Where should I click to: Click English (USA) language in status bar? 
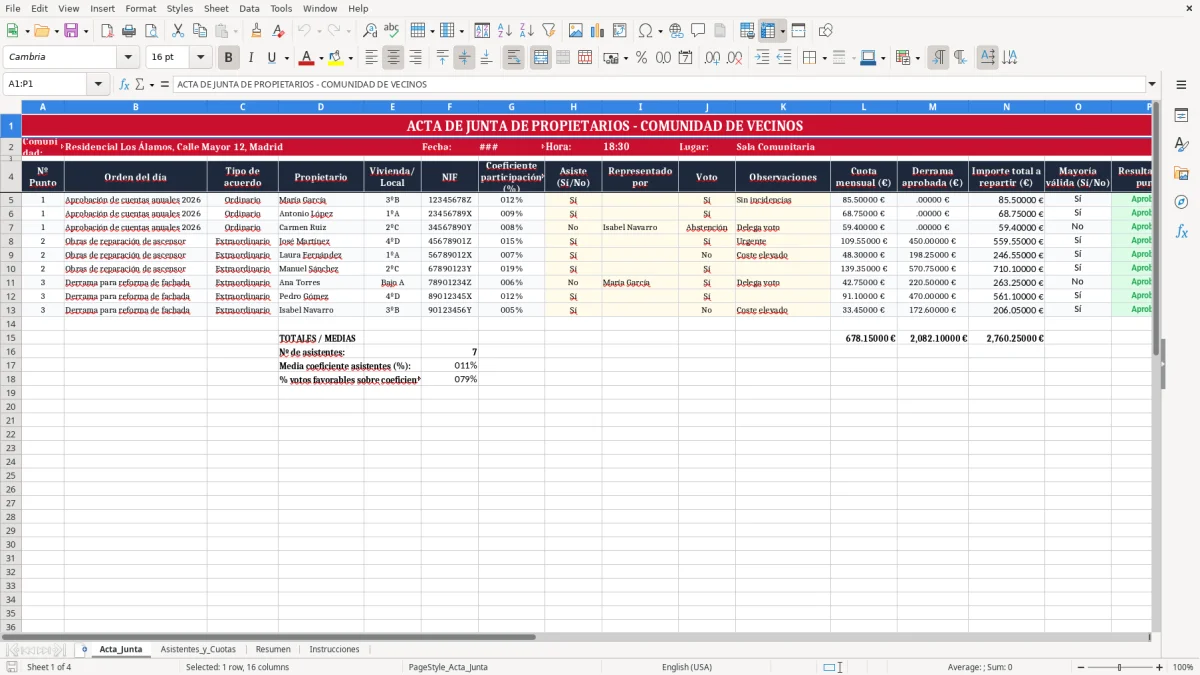pos(687,667)
